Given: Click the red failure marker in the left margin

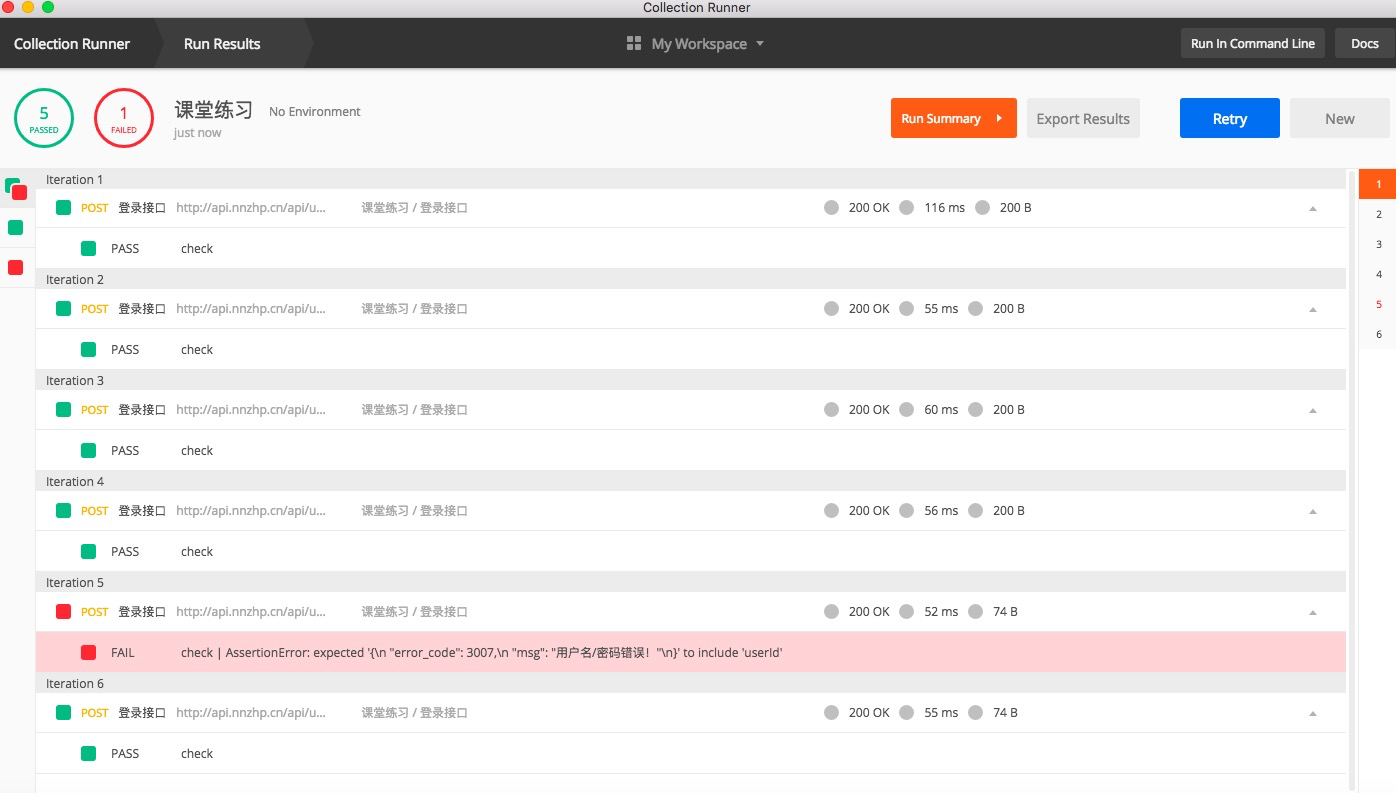Looking at the screenshot, I should [x=15, y=267].
